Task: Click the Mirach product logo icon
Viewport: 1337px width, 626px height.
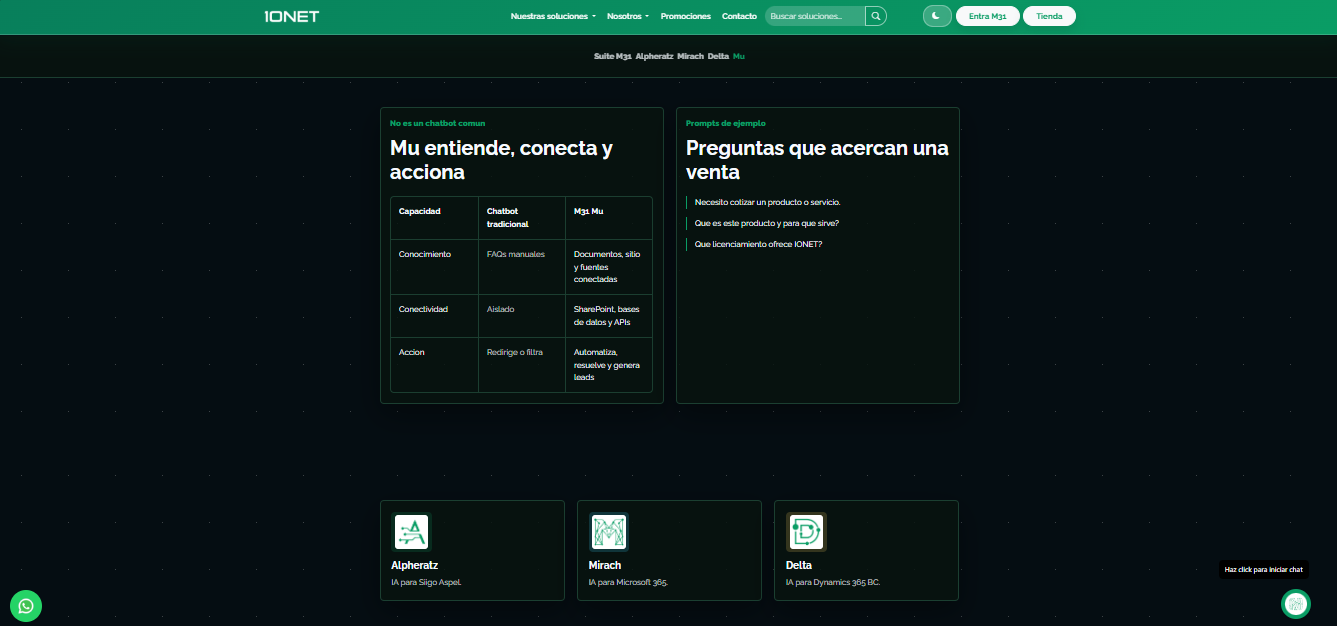Action: tap(608, 532)
